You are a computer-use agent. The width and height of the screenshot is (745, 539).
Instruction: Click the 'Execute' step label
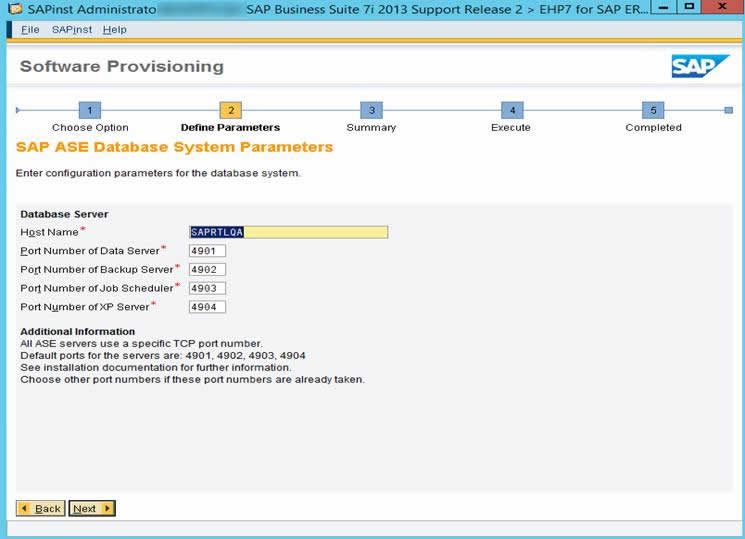(x=511, y=127)
